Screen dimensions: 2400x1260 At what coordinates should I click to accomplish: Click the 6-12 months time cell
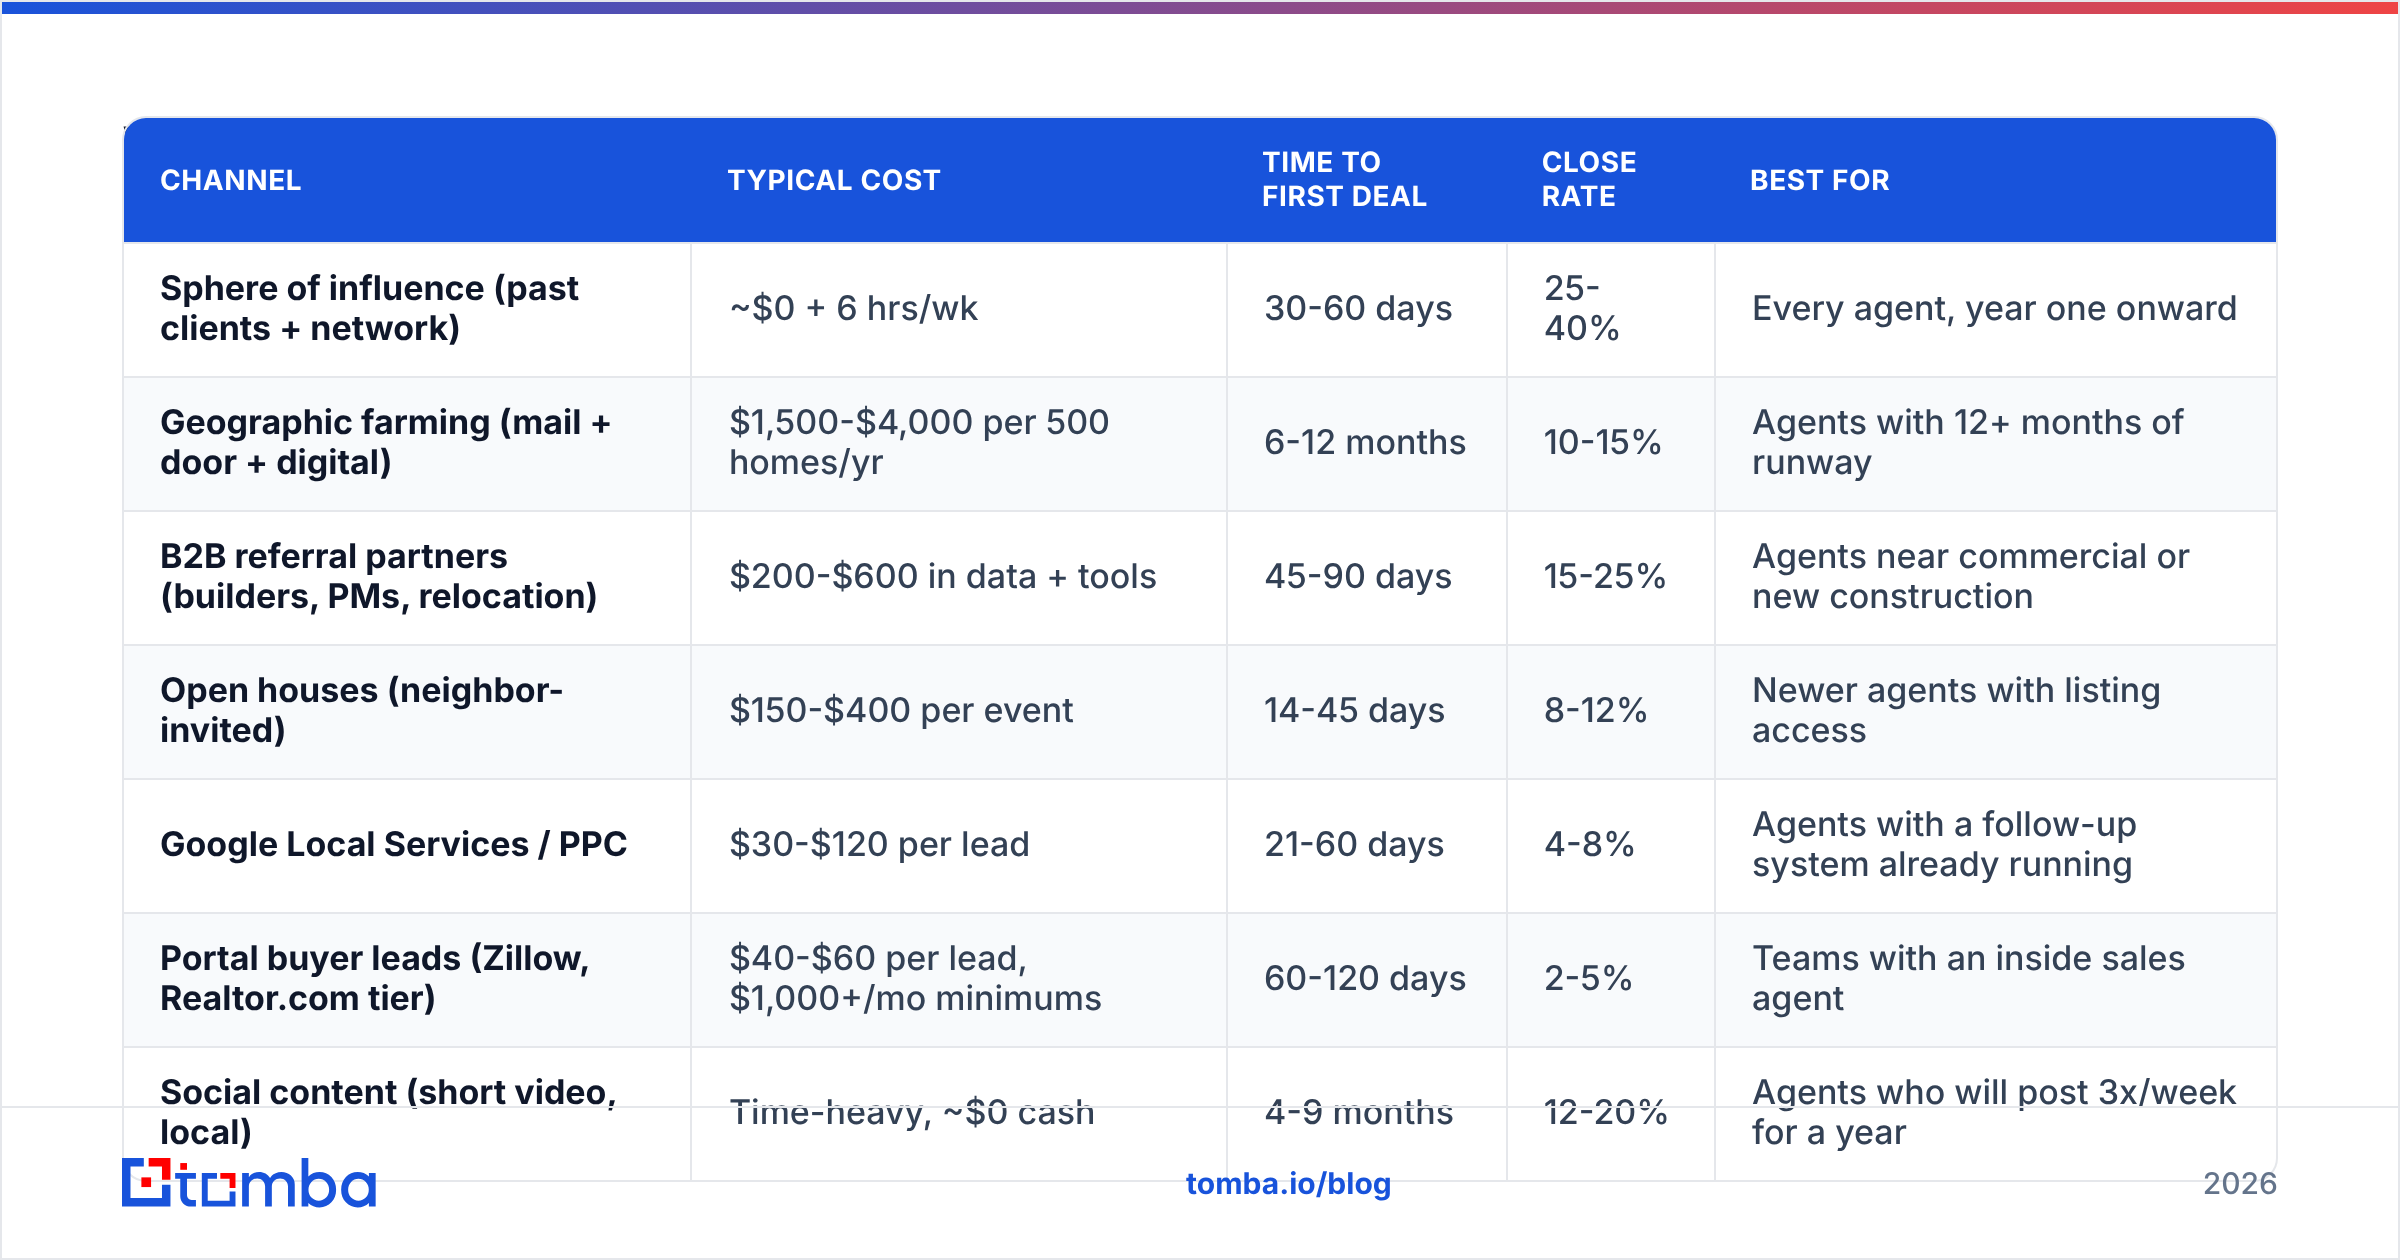point(1365,442)
